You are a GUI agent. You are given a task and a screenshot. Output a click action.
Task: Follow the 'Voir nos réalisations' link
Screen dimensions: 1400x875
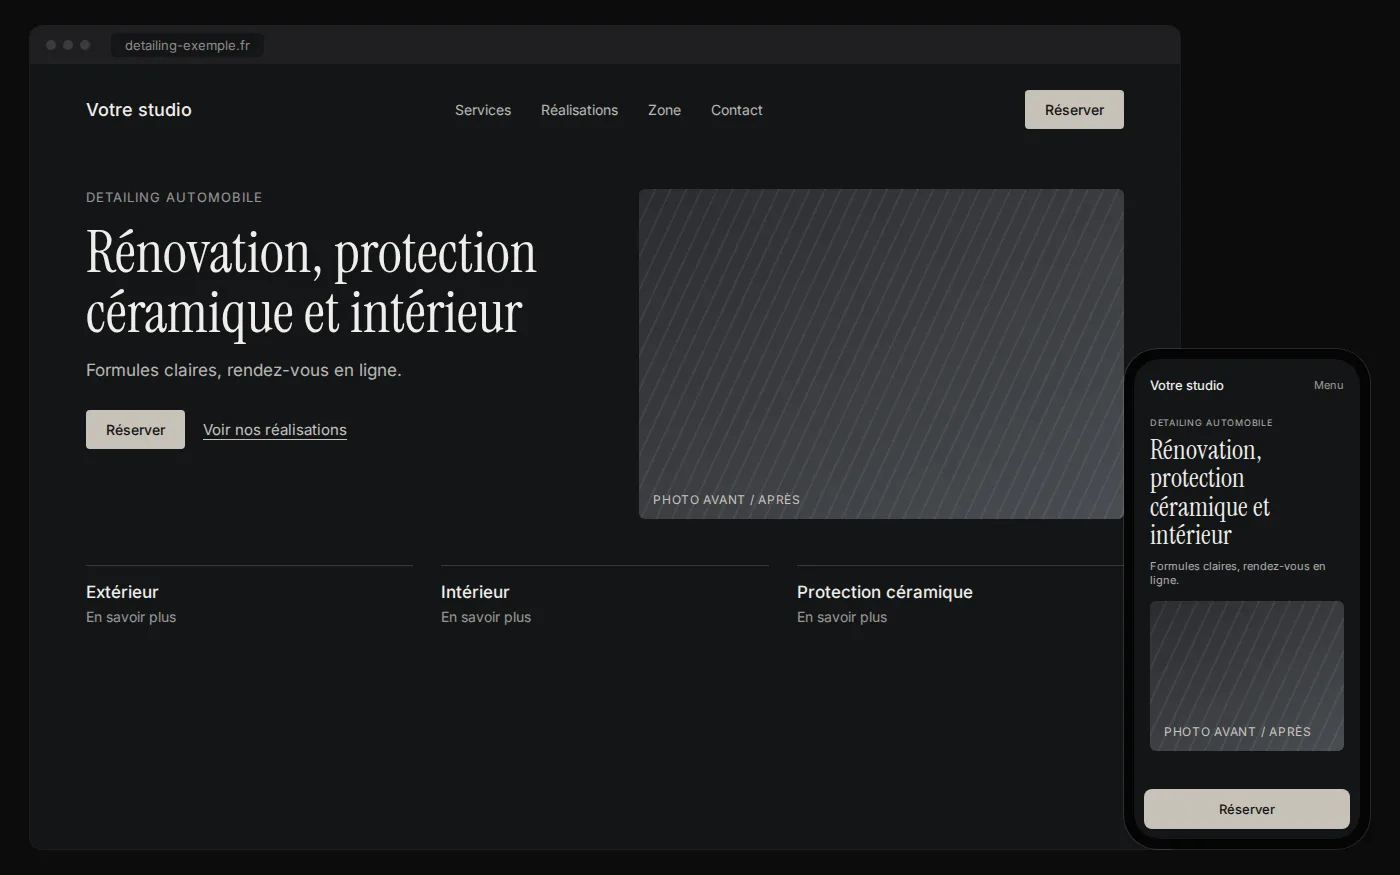[x=275, y=430]
